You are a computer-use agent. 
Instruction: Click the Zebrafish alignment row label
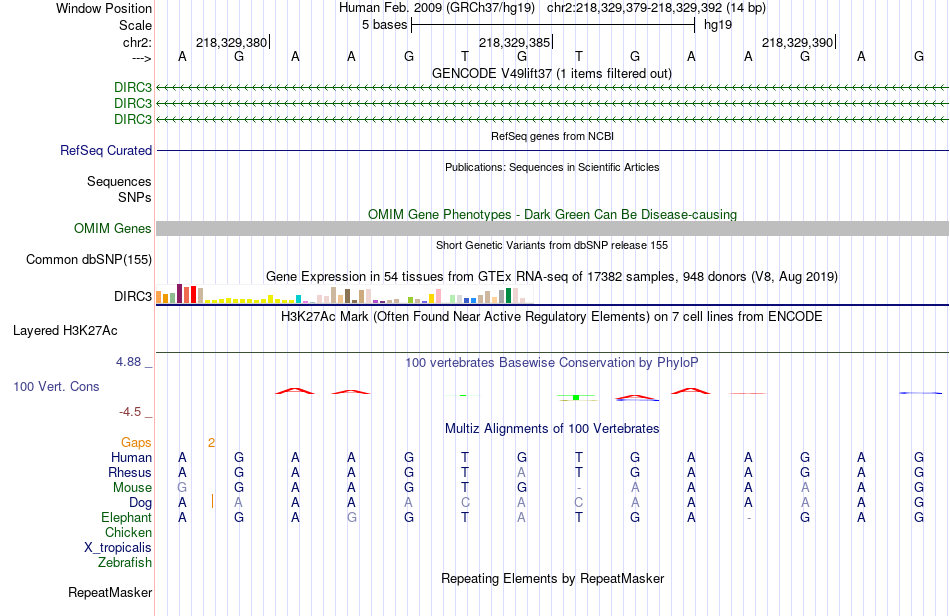125,562
